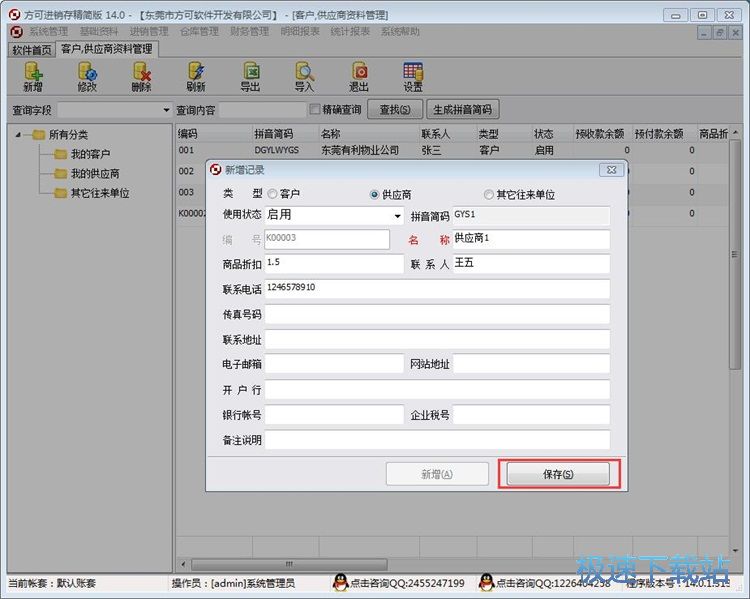Click the 银行帐号 field
The image size is (750, 599).
[334, 415]
